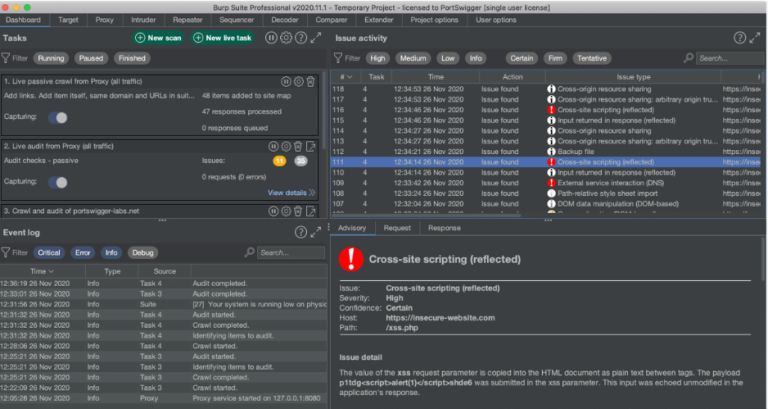Expand View details for live audit
The width and height of the screenshot is (768, 409).
(291, 192)
